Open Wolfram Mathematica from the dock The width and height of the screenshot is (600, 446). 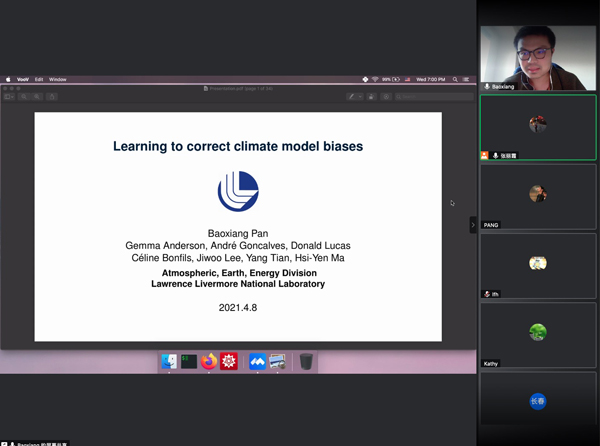229,361
